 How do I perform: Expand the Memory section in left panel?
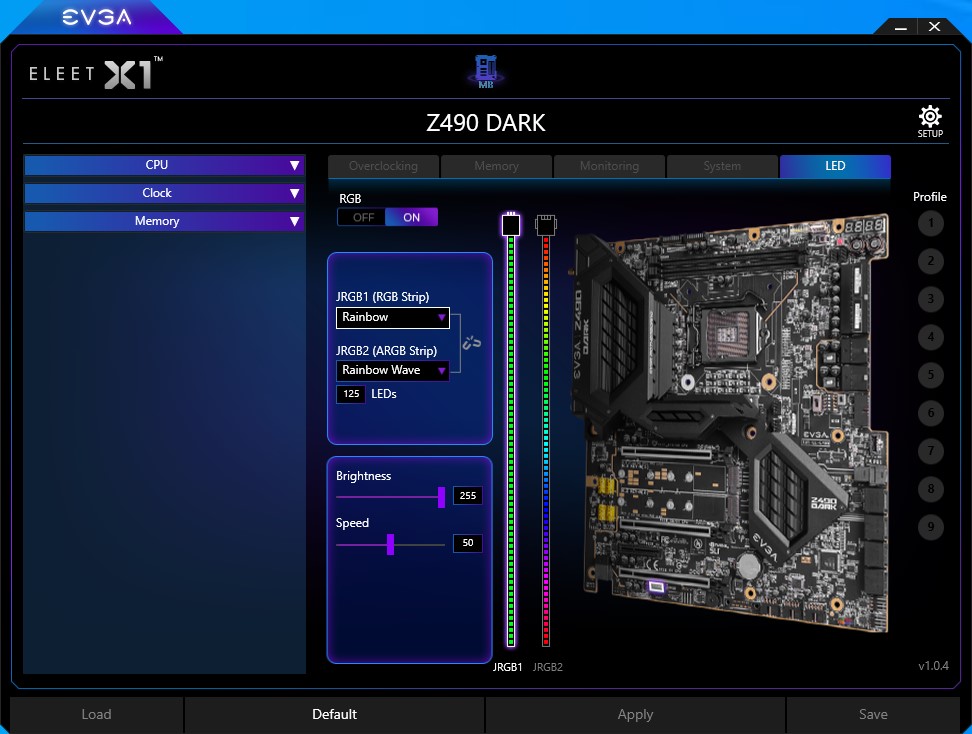(x=164, y=221)
